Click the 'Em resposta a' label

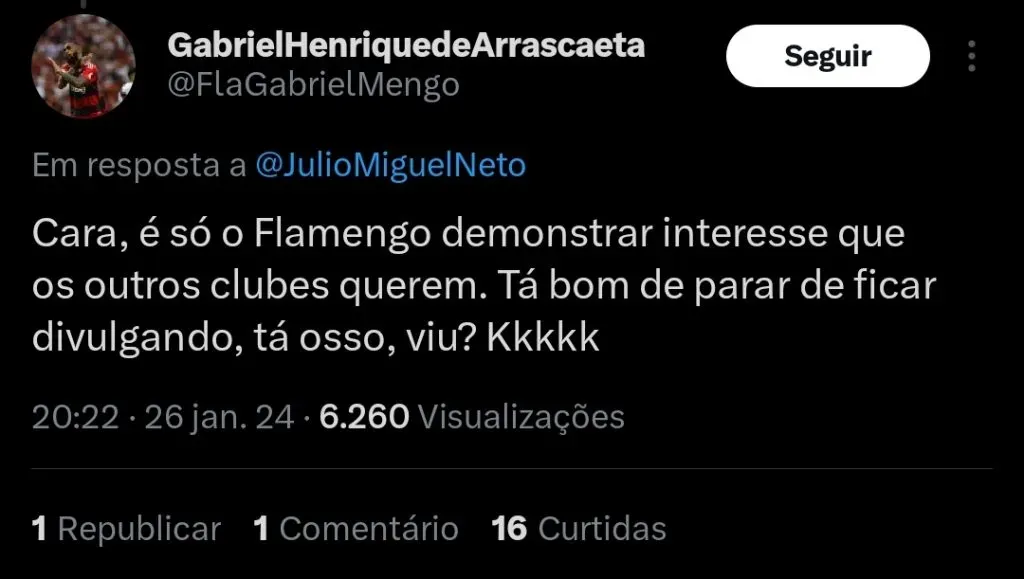pyautogui.click(x=139, y=165)
